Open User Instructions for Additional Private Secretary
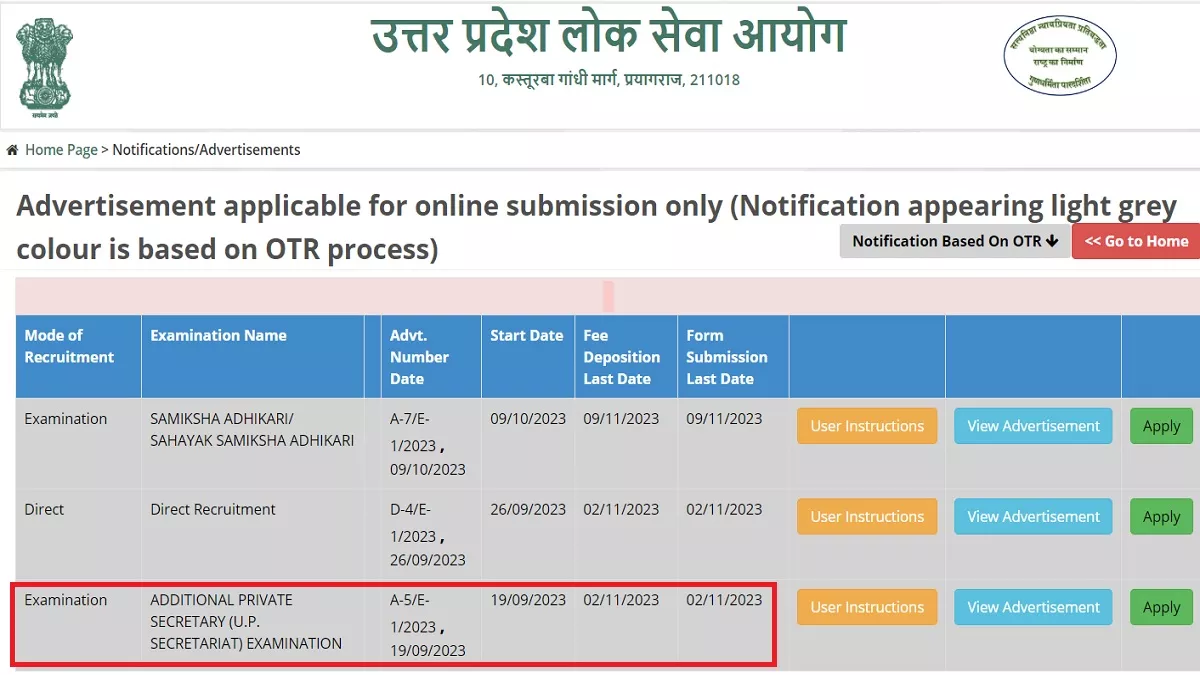The width and height of the screenshot is (1200, 675). click(x=866, y=607)
